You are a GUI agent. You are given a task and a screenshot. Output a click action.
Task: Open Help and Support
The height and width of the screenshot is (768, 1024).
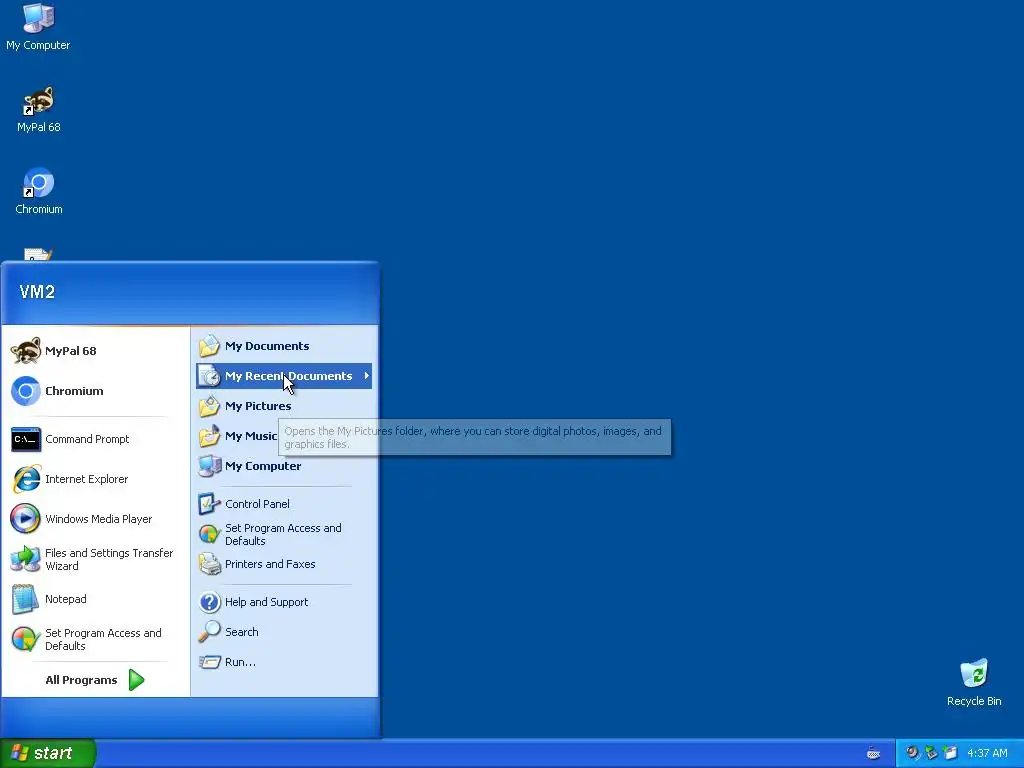283,602
